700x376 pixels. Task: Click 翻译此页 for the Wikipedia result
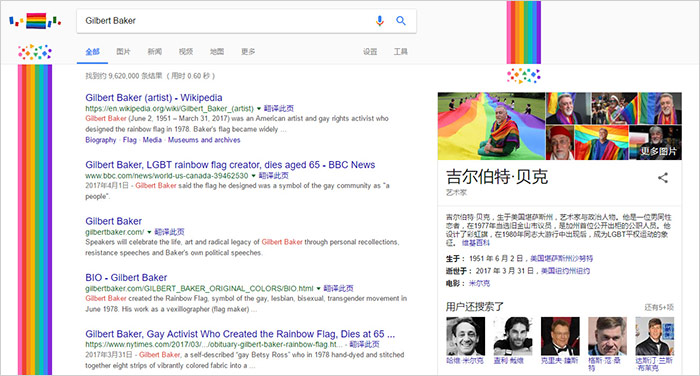279,109
